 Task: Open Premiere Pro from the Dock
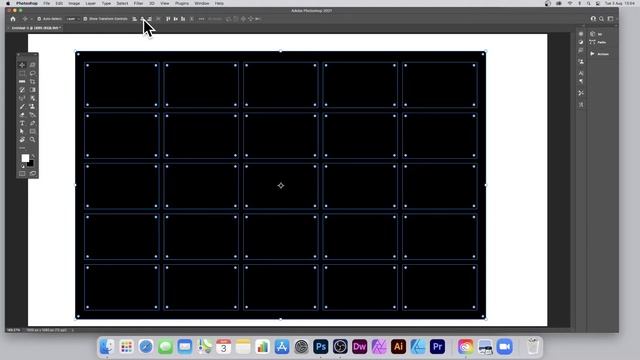click(x=437, y=347)
